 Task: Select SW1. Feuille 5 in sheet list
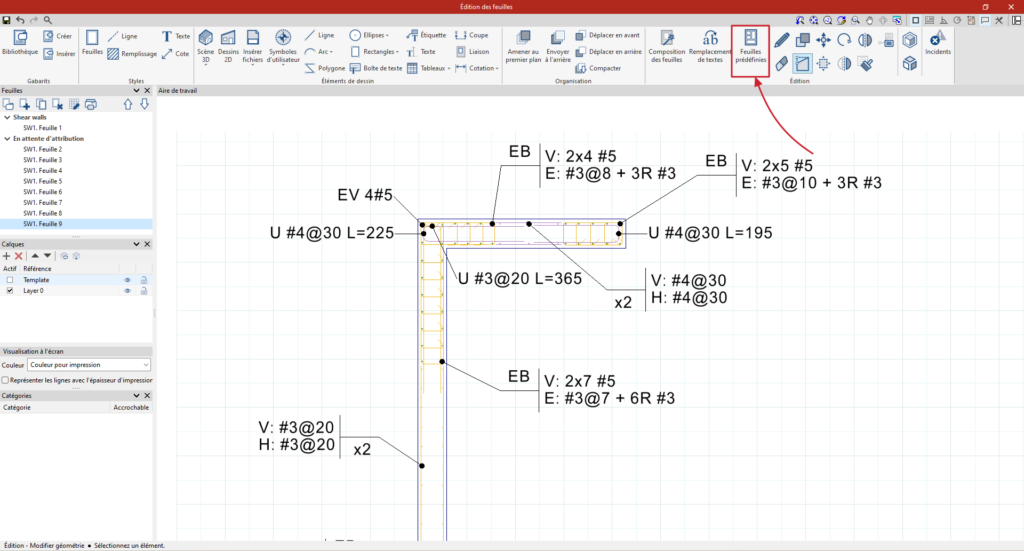point(43,181)
